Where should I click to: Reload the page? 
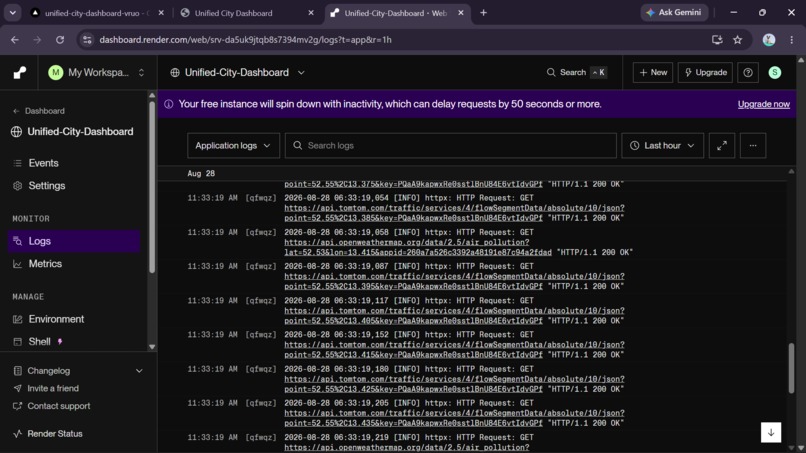click(60, 40)
